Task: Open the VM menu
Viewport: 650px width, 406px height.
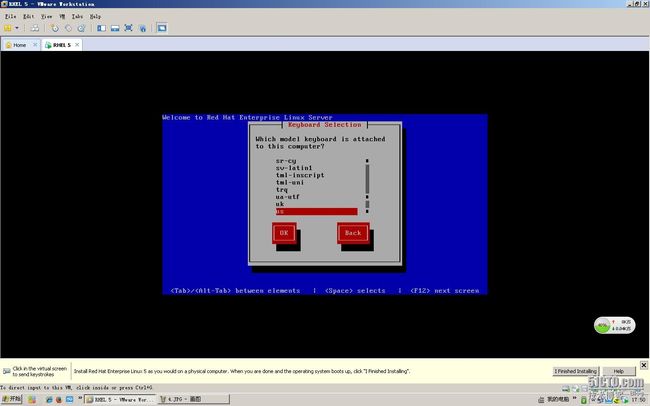Action: (62, 17)
